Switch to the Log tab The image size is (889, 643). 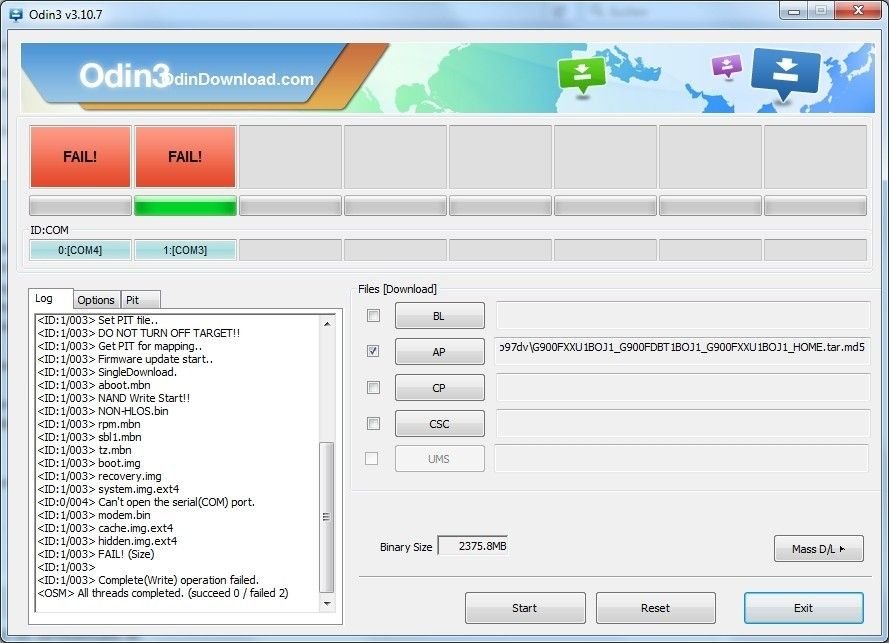coord(50,298)
